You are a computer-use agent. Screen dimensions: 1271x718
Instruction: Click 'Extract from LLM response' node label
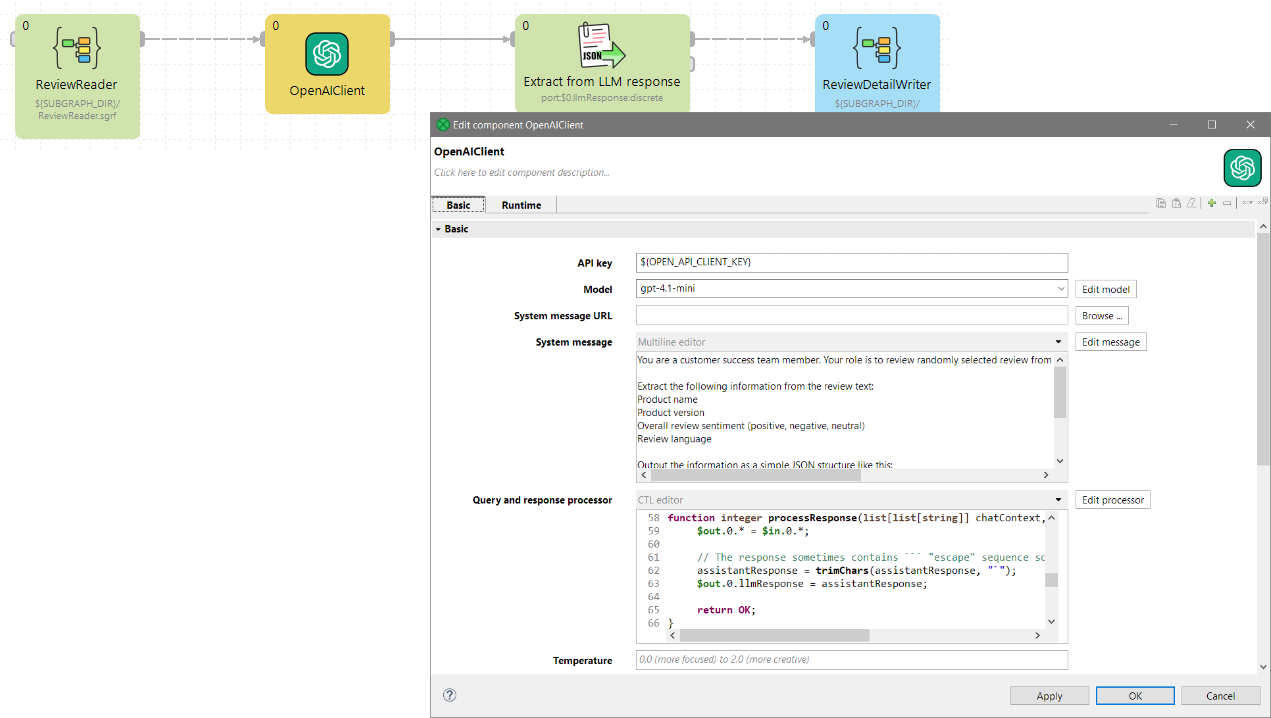tap(602, 82)
